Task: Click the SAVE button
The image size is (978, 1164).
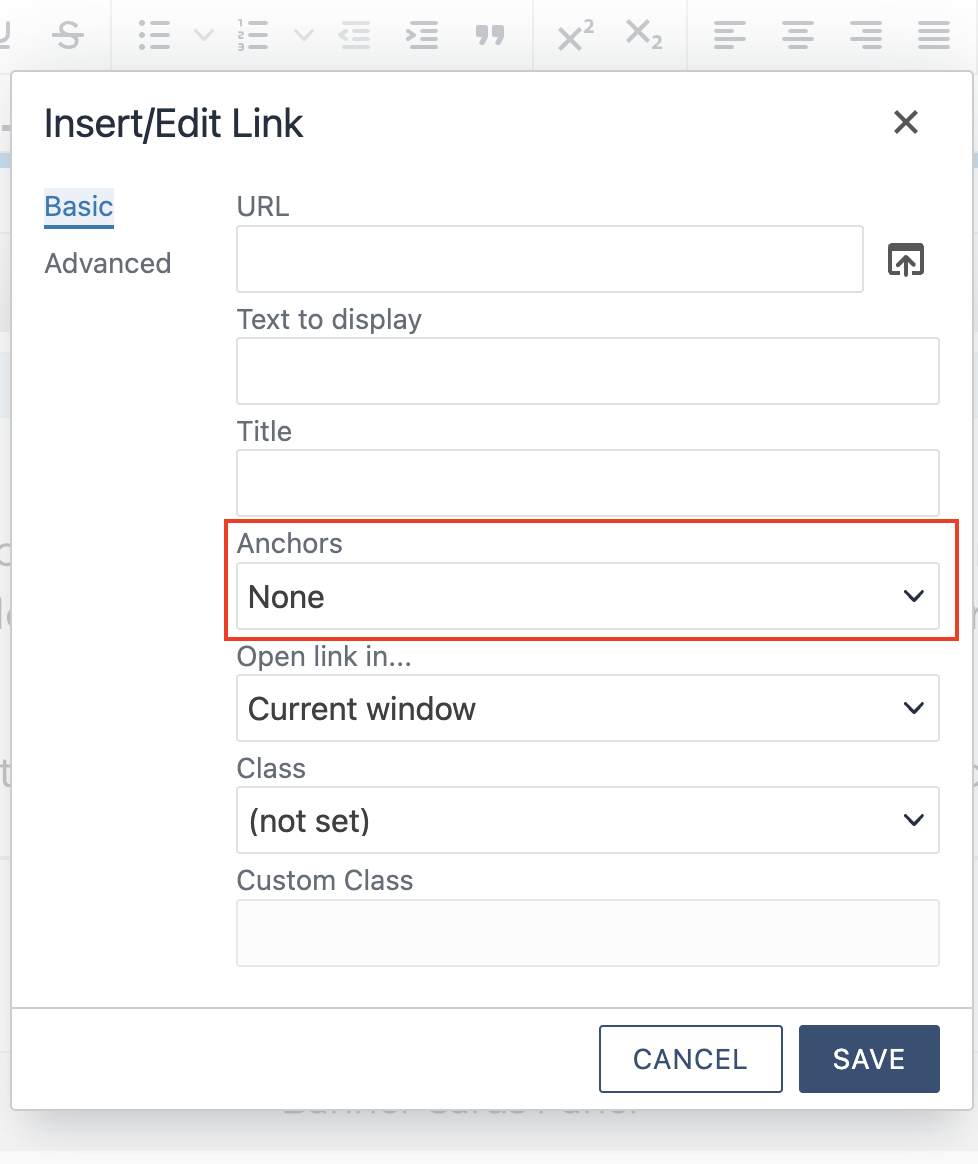Action: tap(868, 1059)
